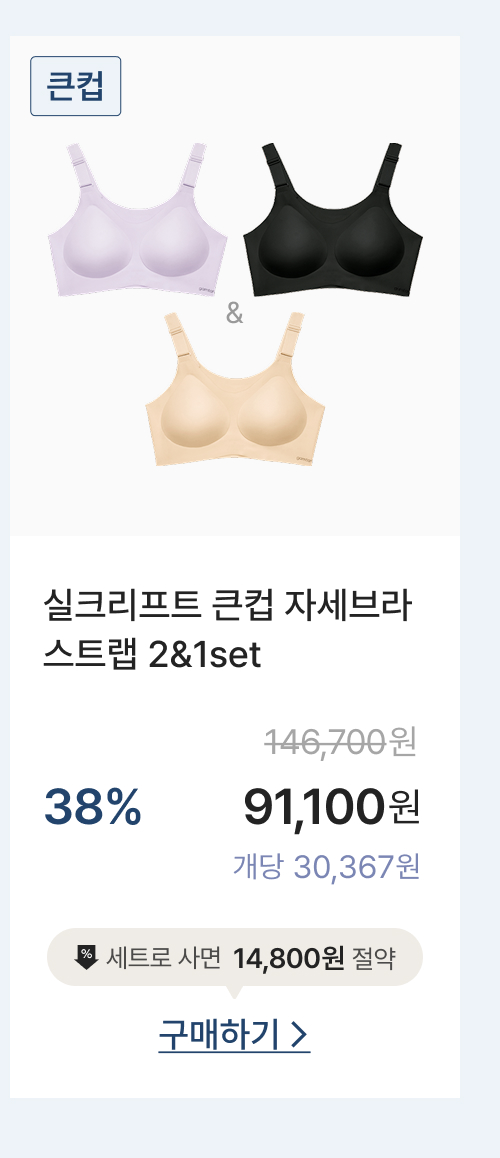Open the 구매하기 purchase link
The width and height of the screenshot is (500, 1158).
pos(234,1035)
